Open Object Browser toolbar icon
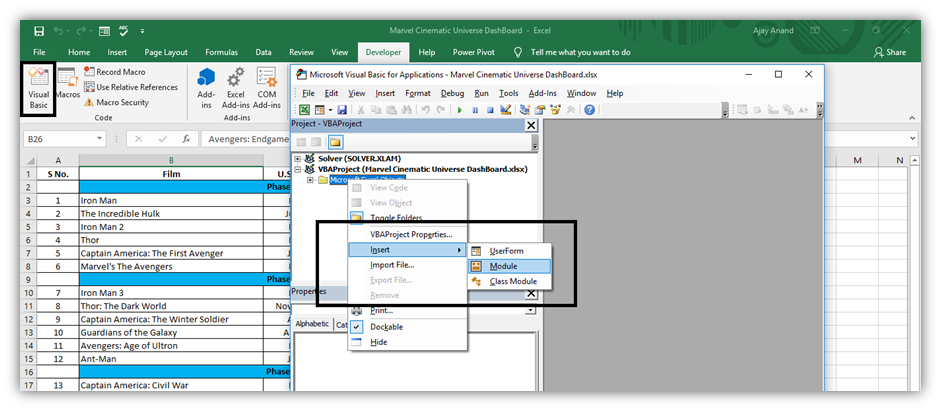Screen dimensions: 941x411 click(x=555, y=110)
